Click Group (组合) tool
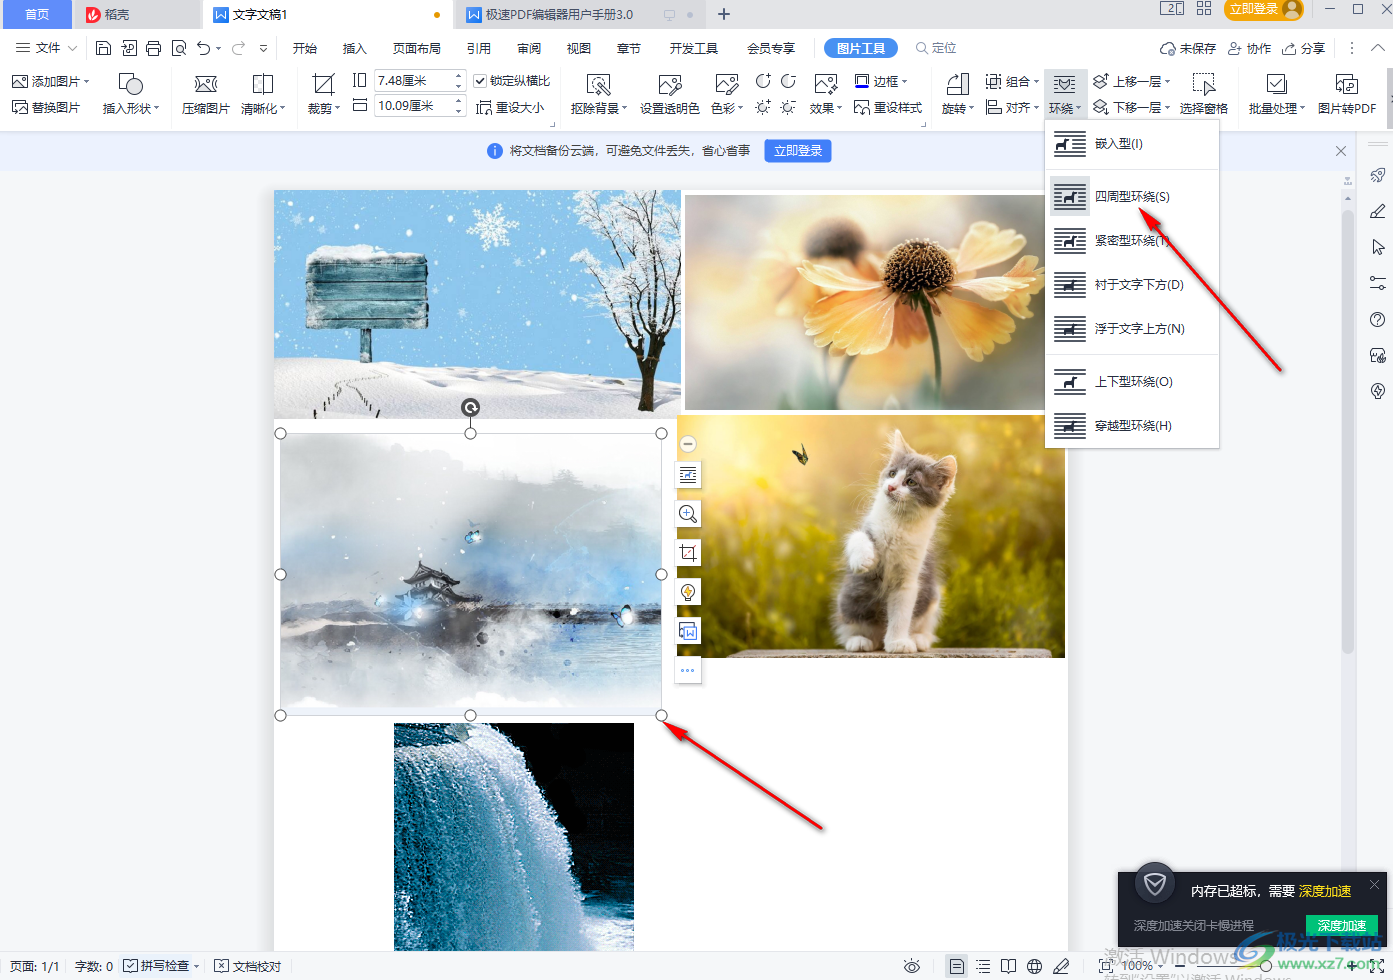Image resolution: width=1393 pixels, height=980 pixels. 1012,81
